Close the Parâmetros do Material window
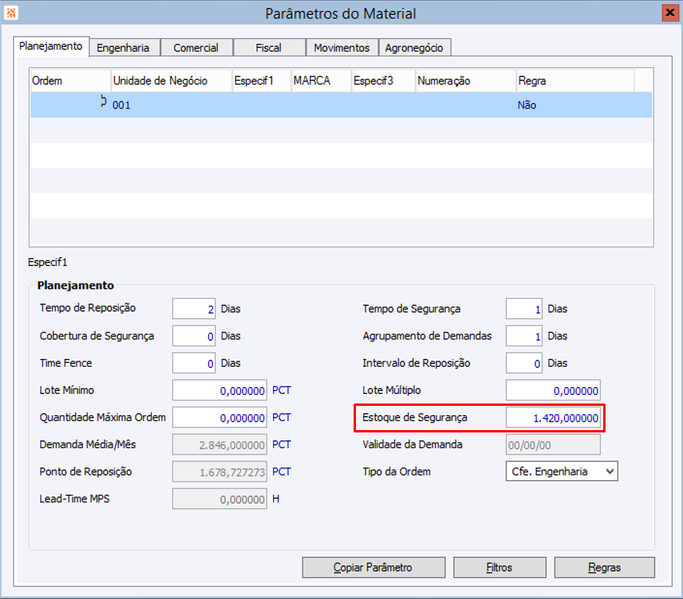 (x=670, y=13)
